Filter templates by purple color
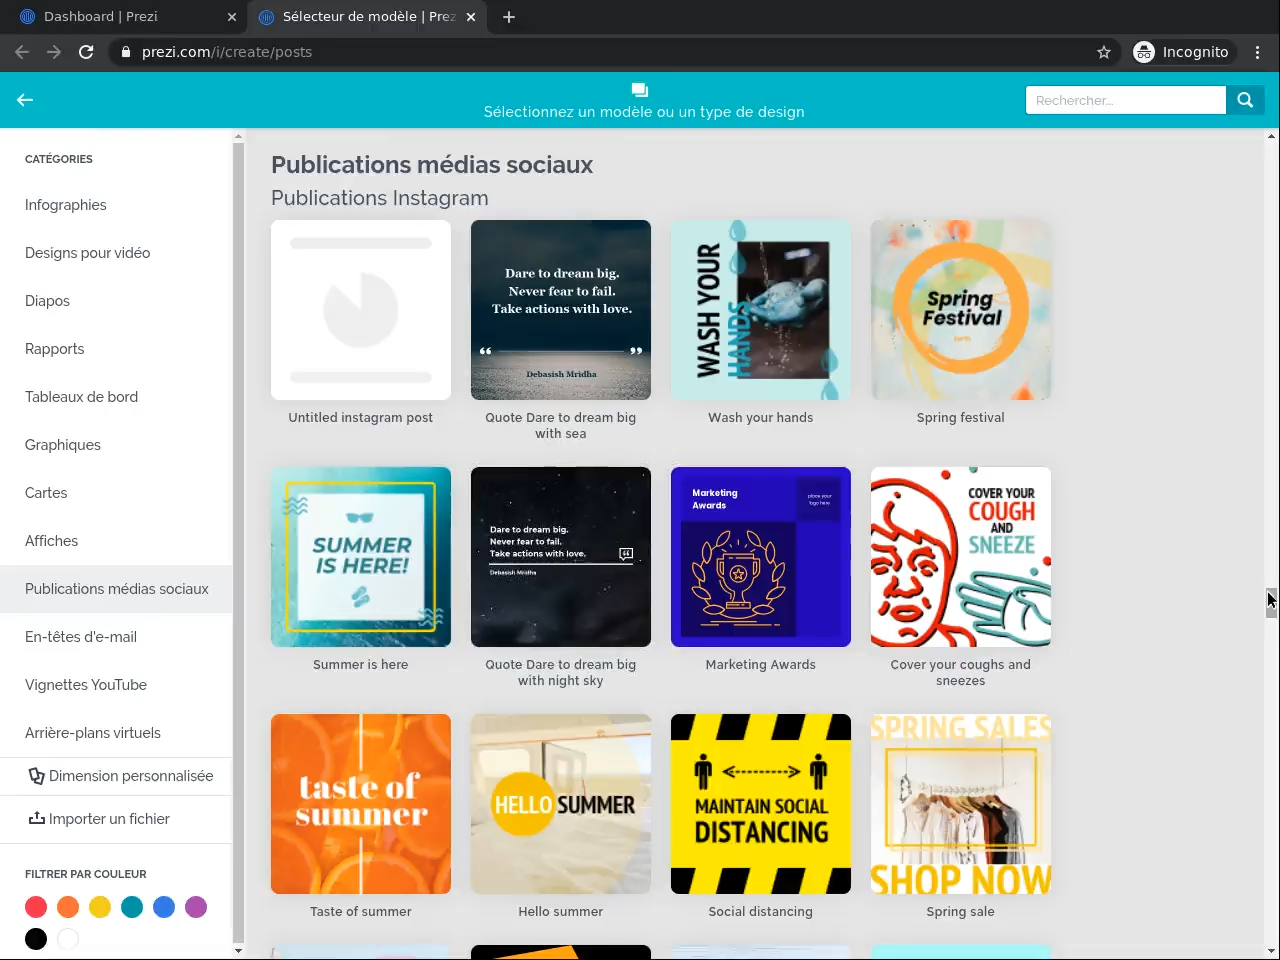 [196, 907]
